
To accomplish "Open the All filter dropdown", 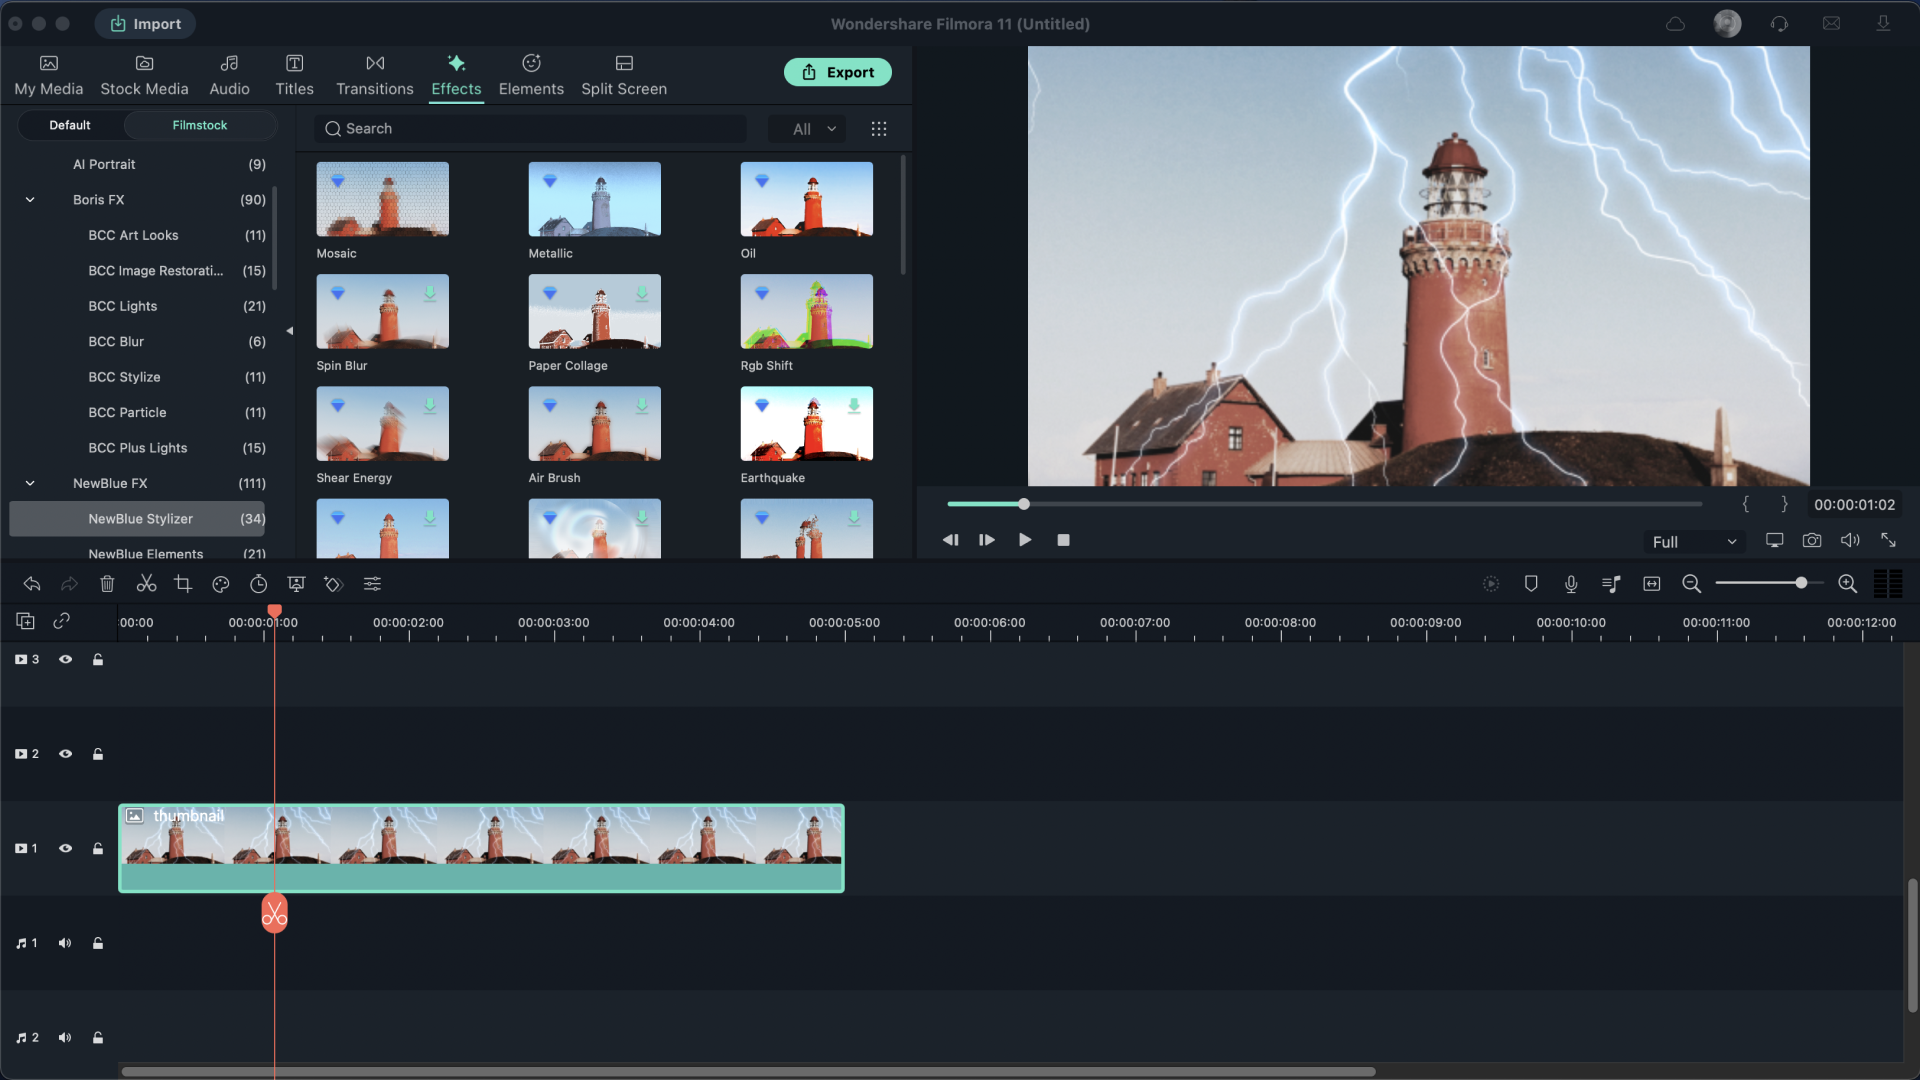I will pos(808,129).
